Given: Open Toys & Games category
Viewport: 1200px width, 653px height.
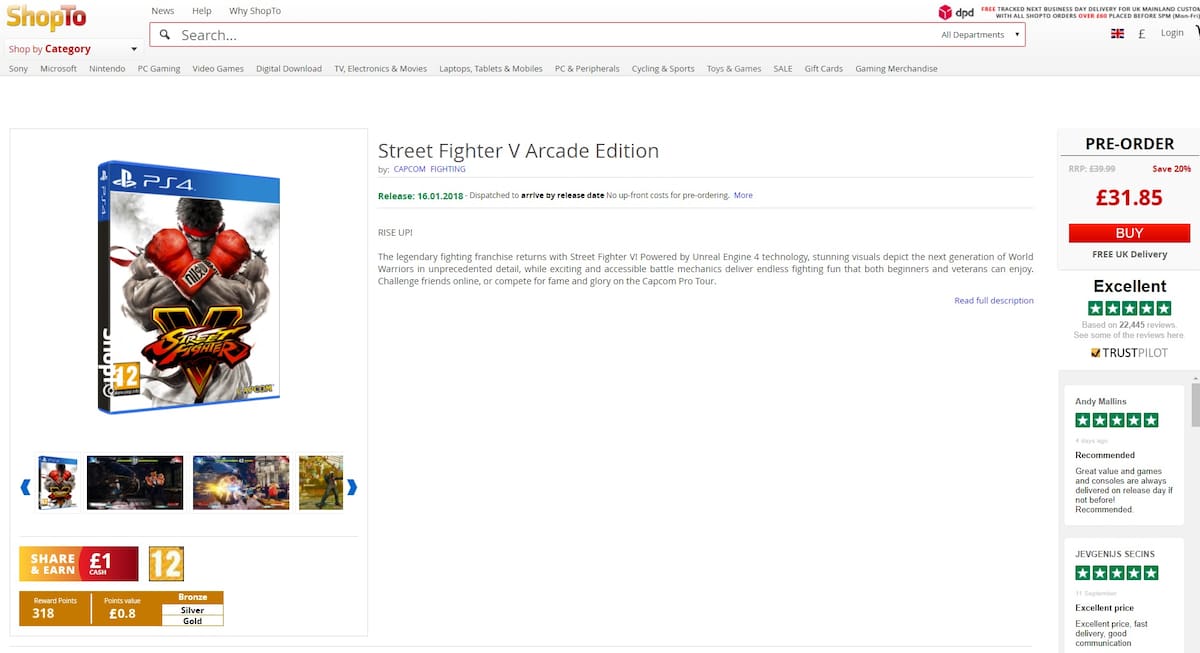Looking at the screenshot, I should (x=734, y=69).
